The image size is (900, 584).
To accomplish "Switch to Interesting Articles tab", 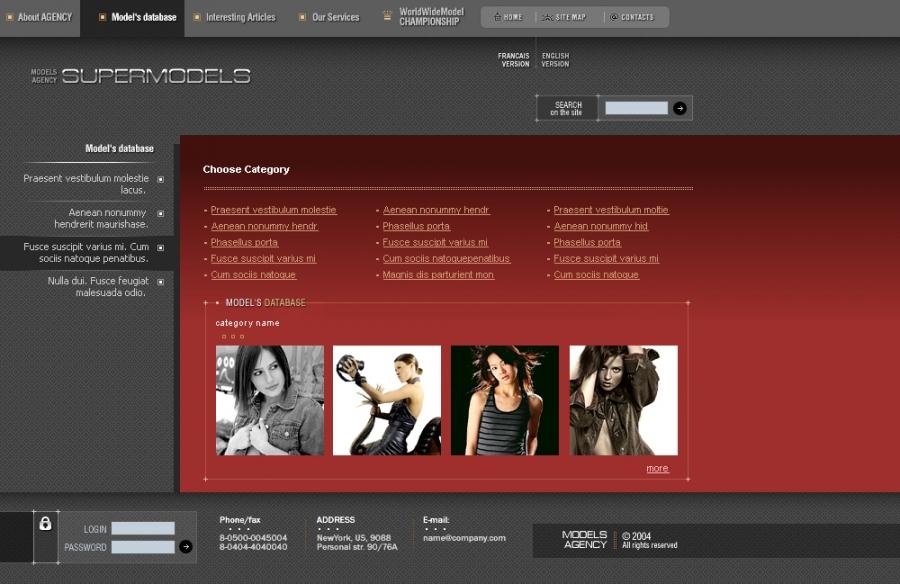I will click(240, 17).
